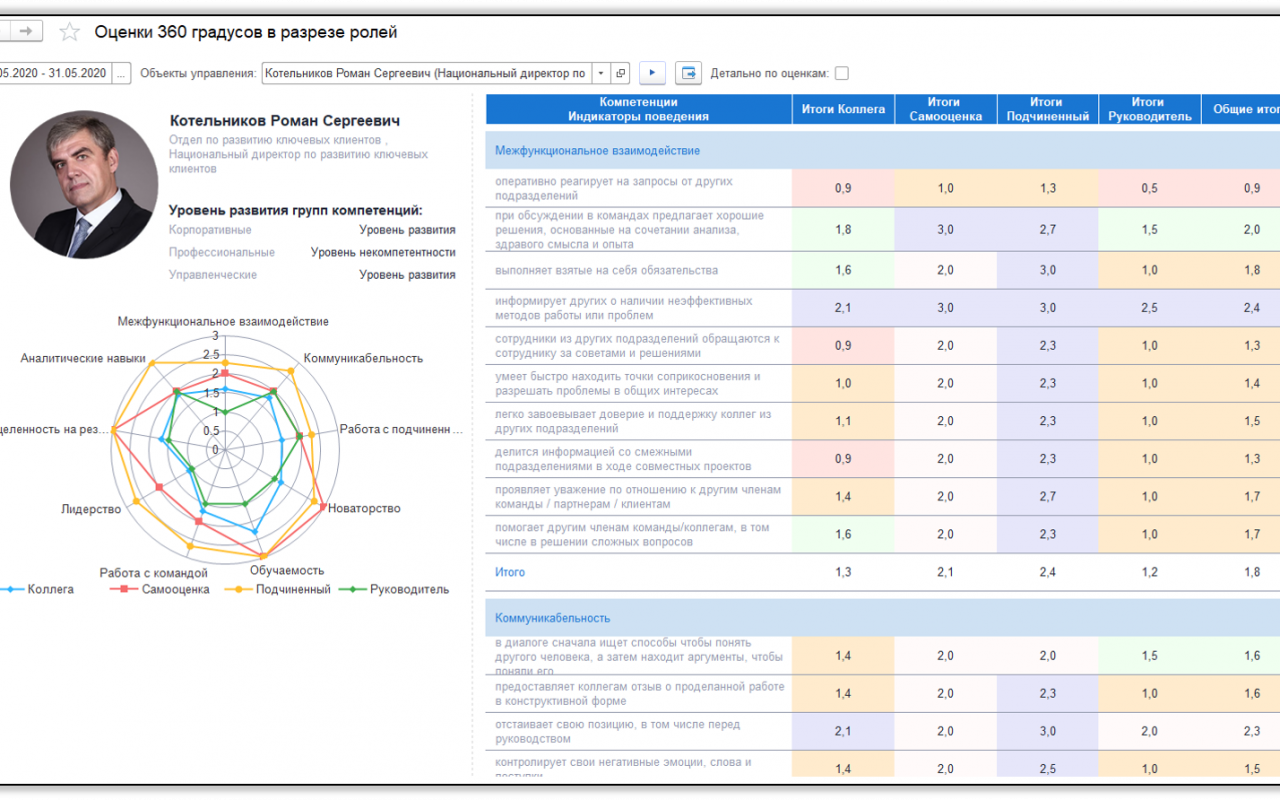
Task: Click the Итого row link
Action: pyautogui.click(x=510, y=572)
